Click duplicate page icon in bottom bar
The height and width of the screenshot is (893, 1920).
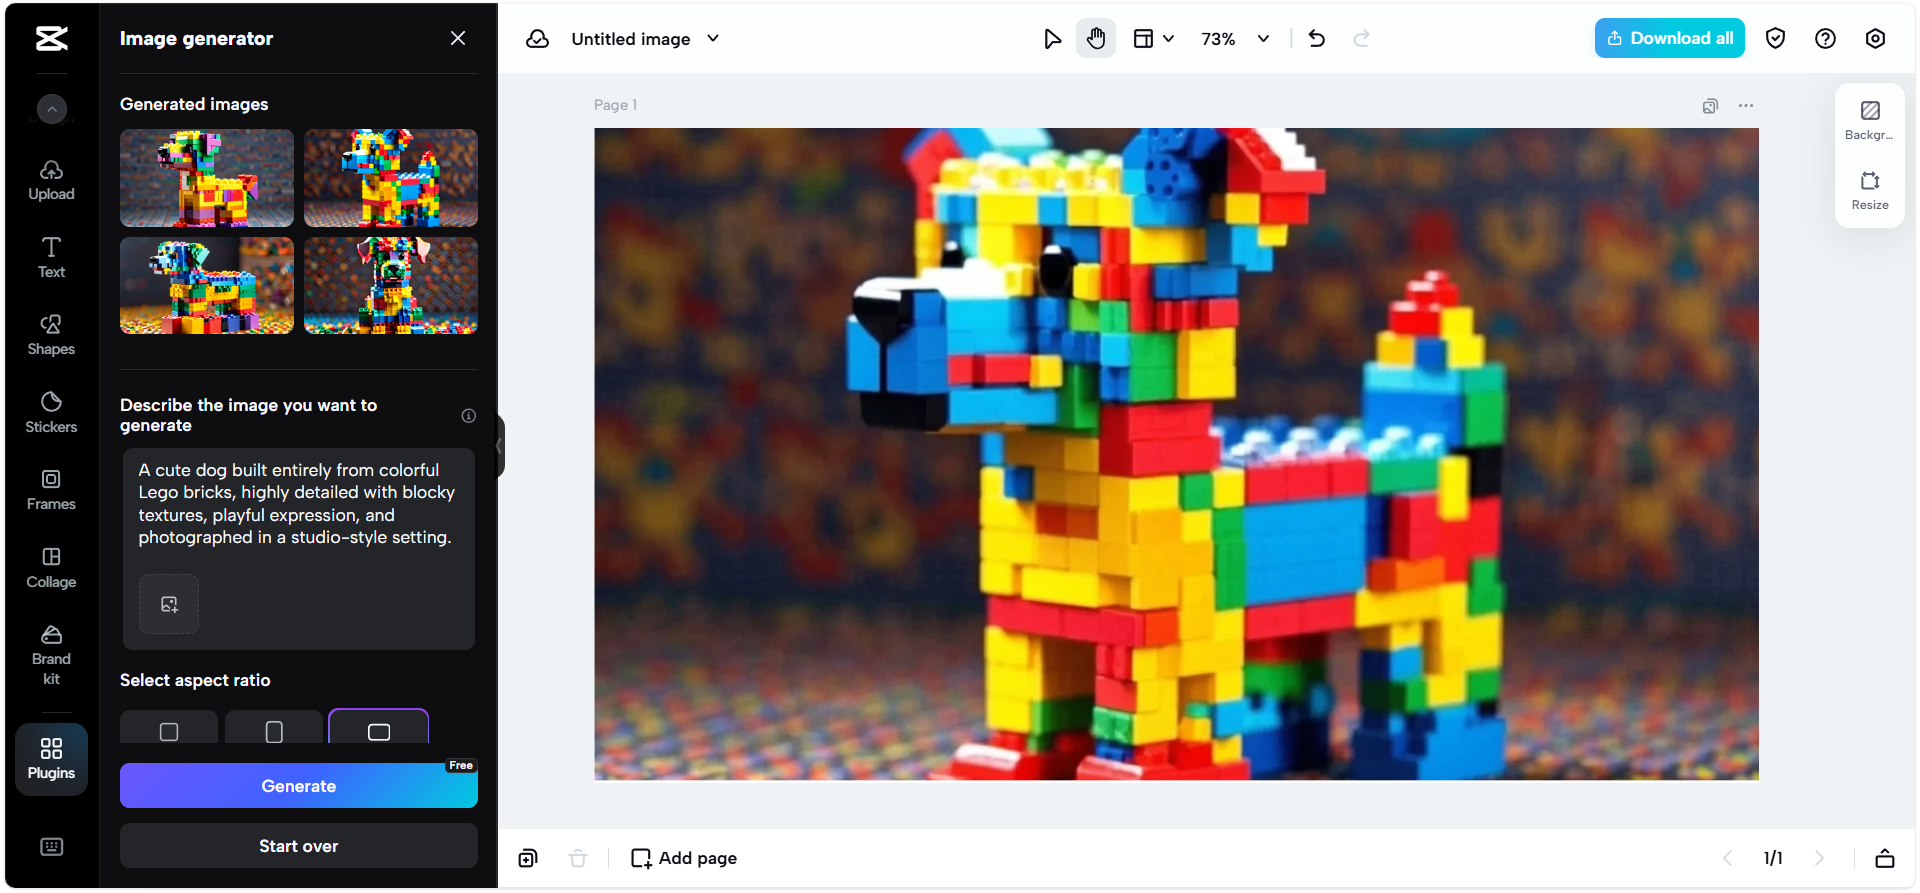pos(528,858)
